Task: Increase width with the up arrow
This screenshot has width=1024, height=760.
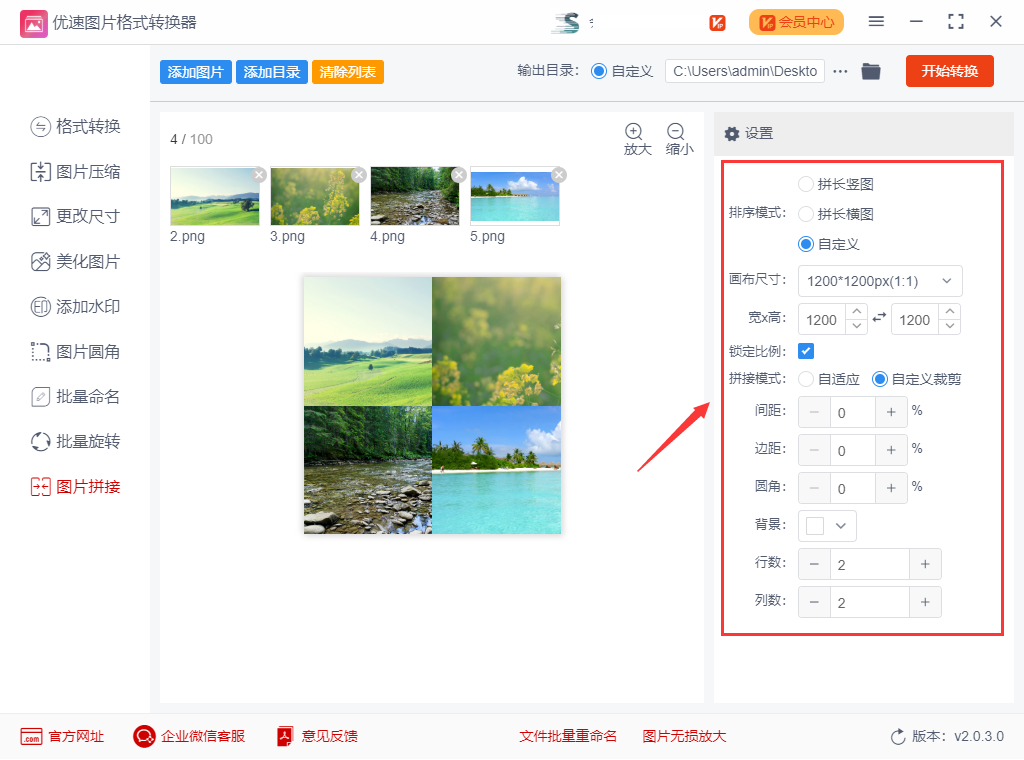Action: [x=856, y=311]
